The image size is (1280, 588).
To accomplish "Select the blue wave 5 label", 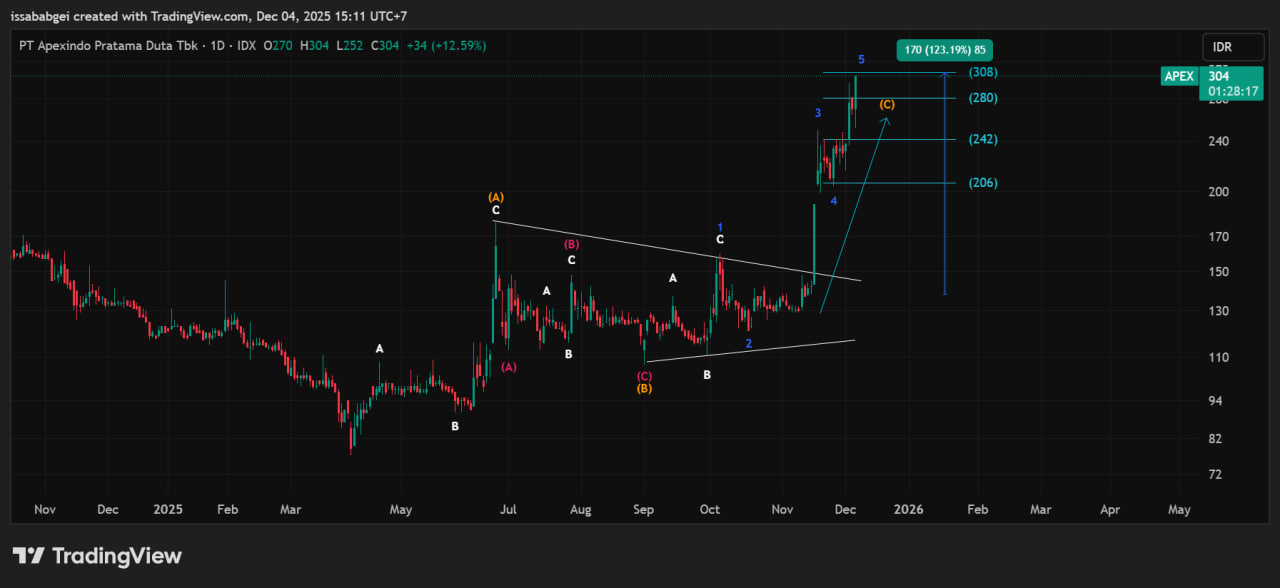I will [x=861, y=60].
